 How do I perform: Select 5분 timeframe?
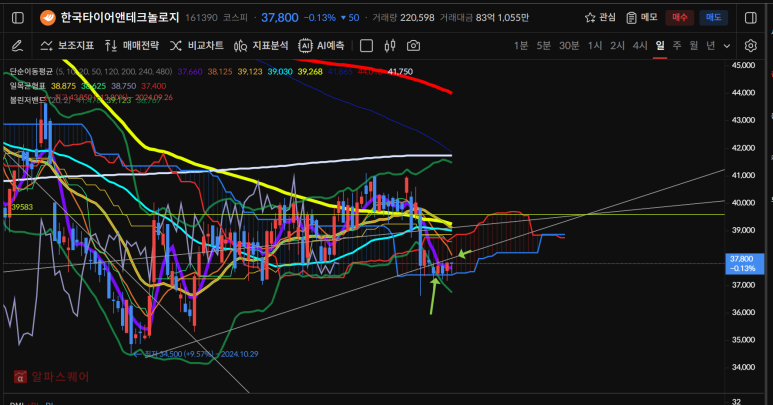pyautogui.click(x=543, y=46)
